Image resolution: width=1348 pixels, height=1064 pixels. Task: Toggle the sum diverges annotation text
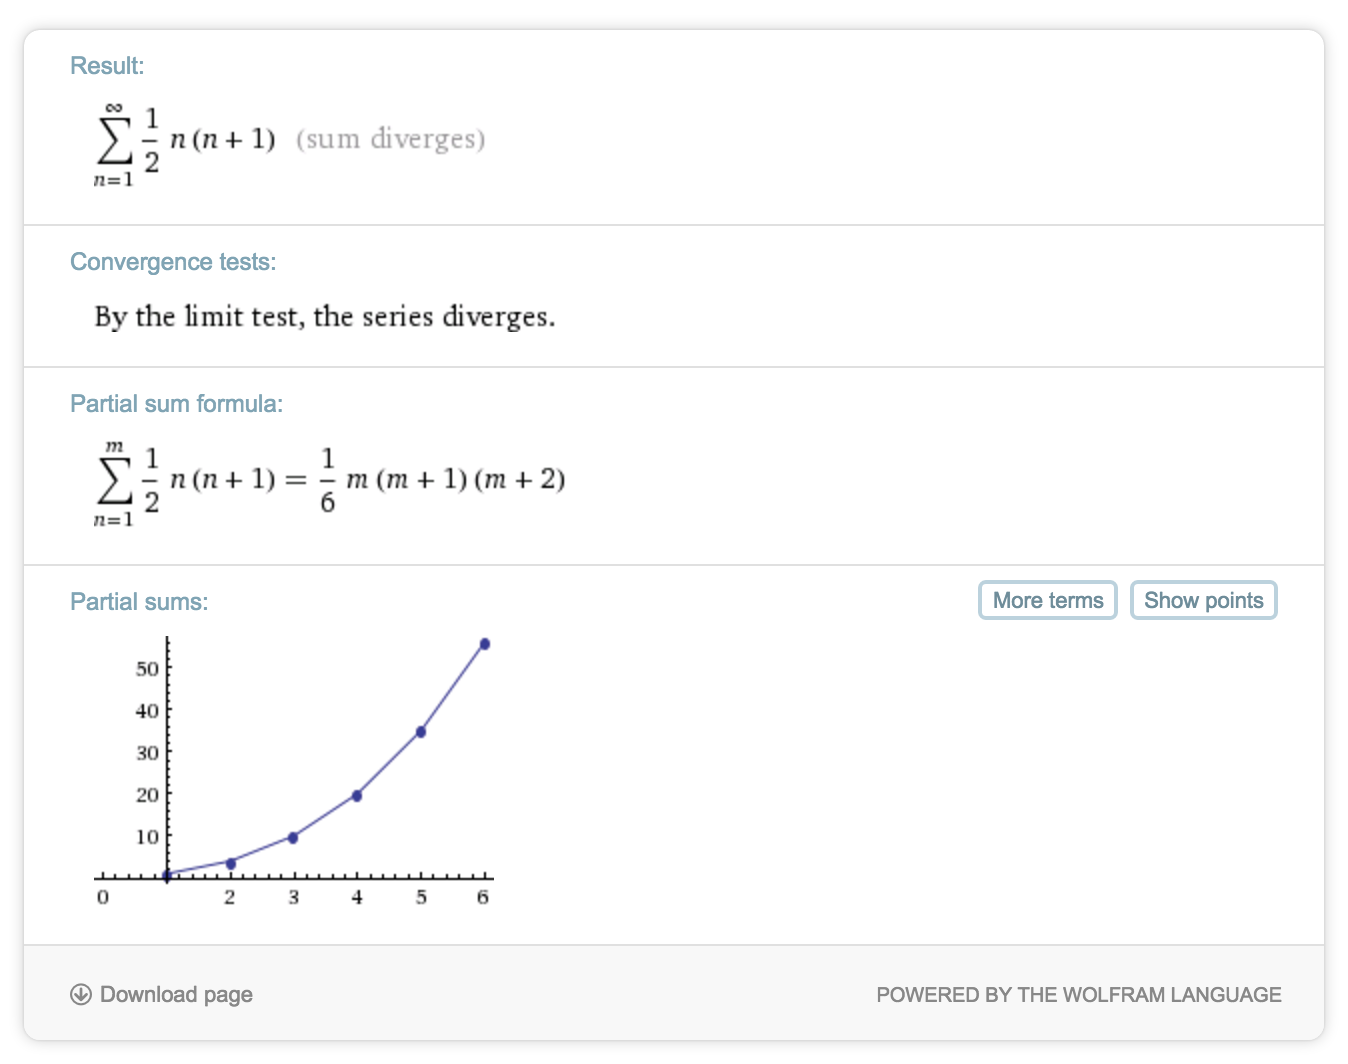tap(391, 139)
